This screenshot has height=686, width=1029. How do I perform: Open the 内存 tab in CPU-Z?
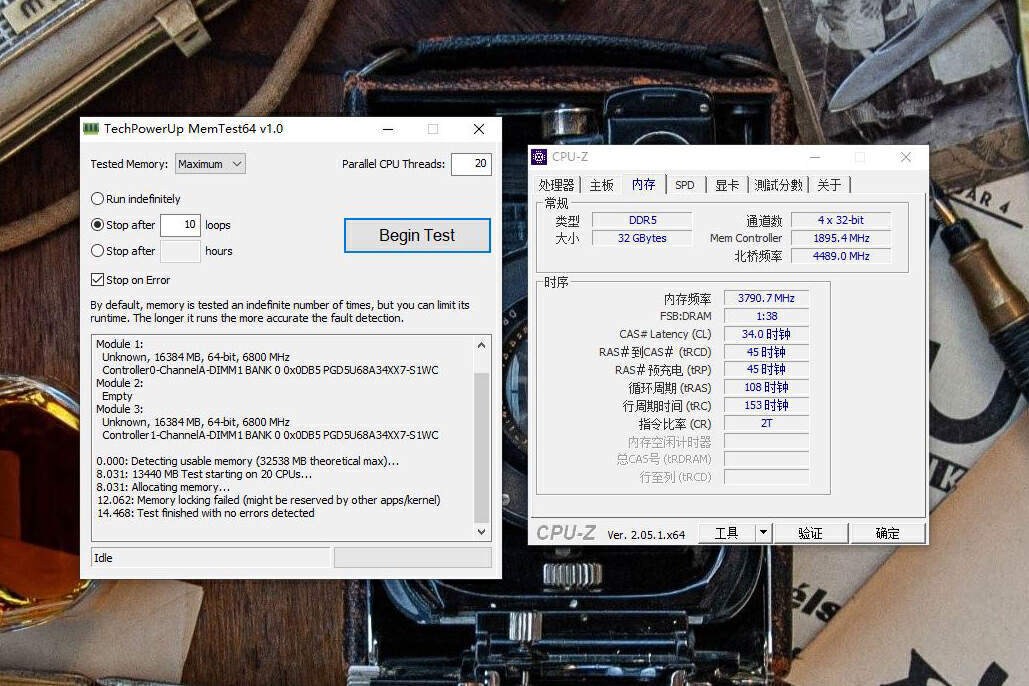(643, 184)
